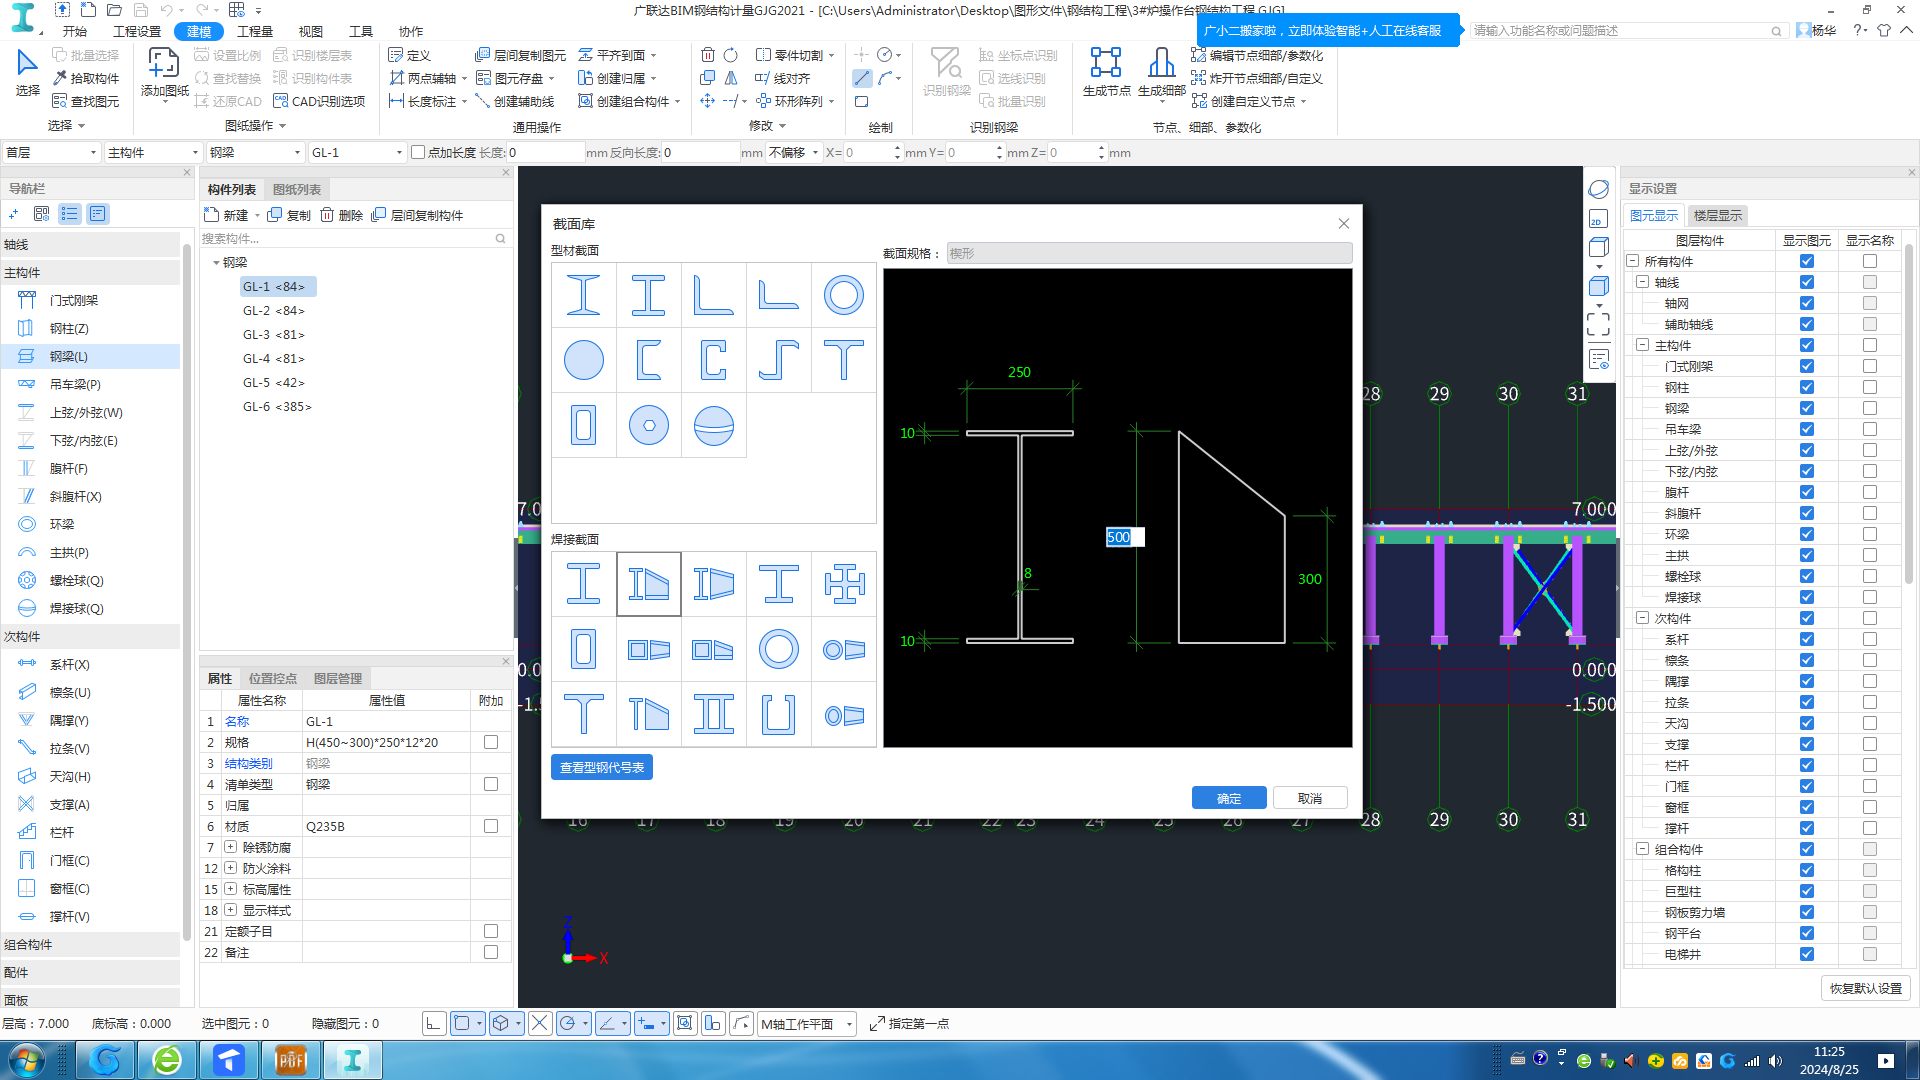Click the 恢复默认设置 button
1920x1080 pixels.
coord(1866,988)
